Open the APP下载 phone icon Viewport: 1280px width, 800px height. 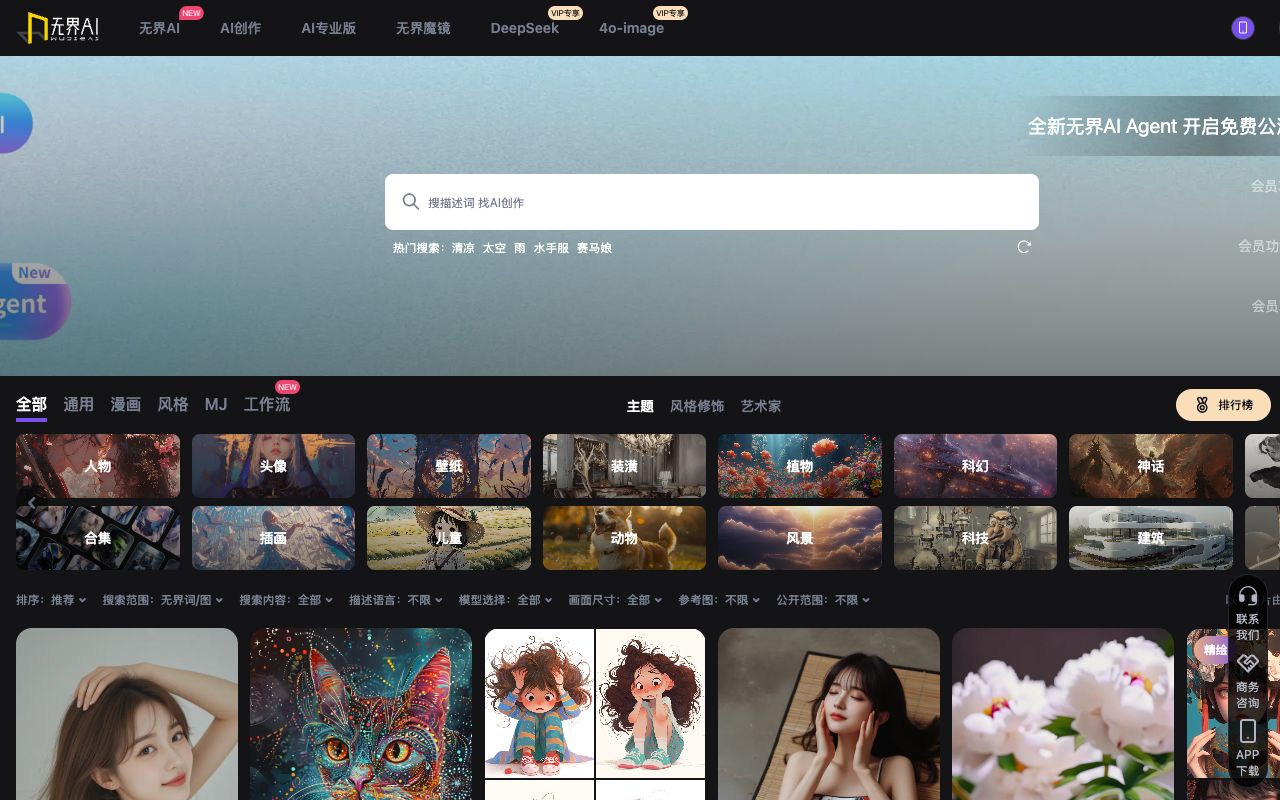1247,731
